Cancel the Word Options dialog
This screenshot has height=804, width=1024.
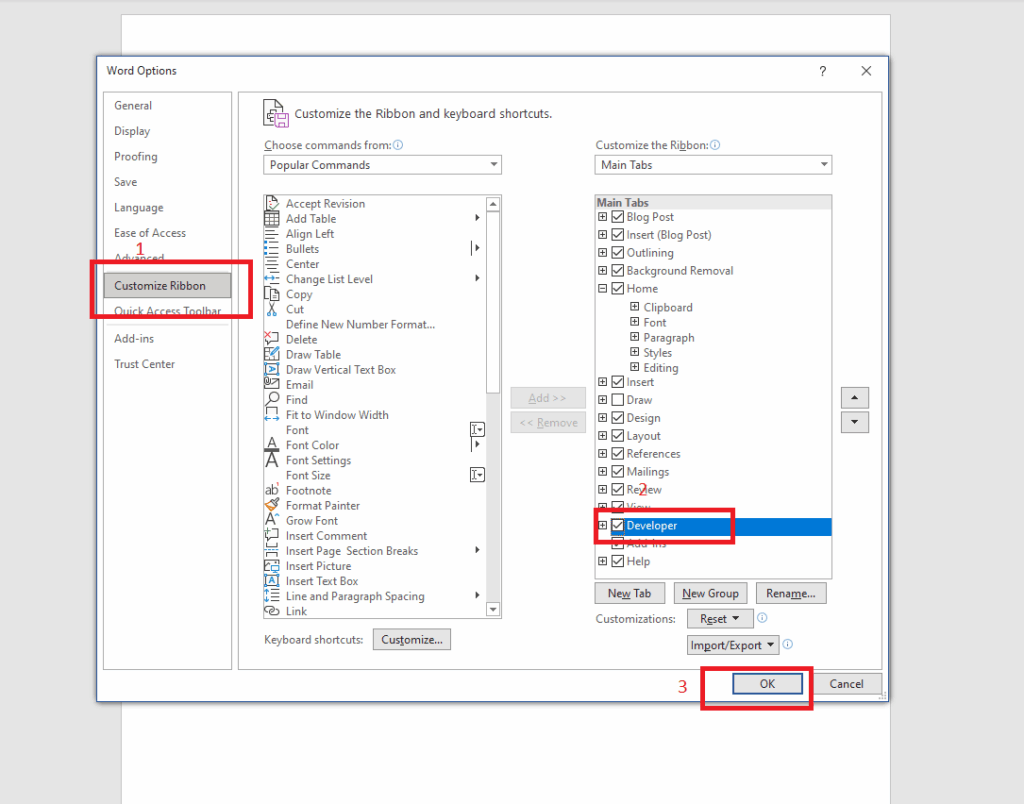[x=846, y=684]
